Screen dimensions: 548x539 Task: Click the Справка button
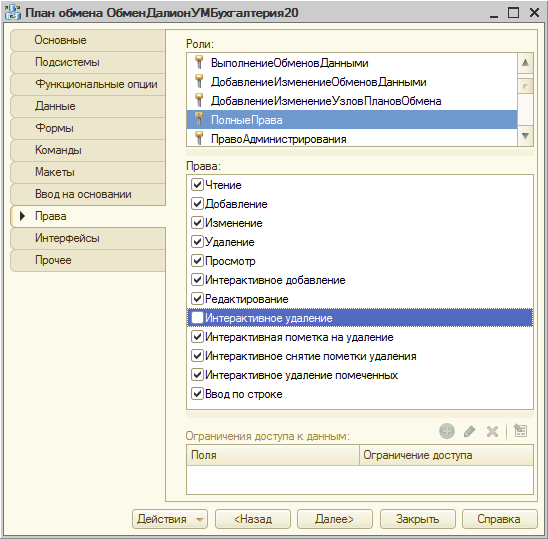click(499, 519)
